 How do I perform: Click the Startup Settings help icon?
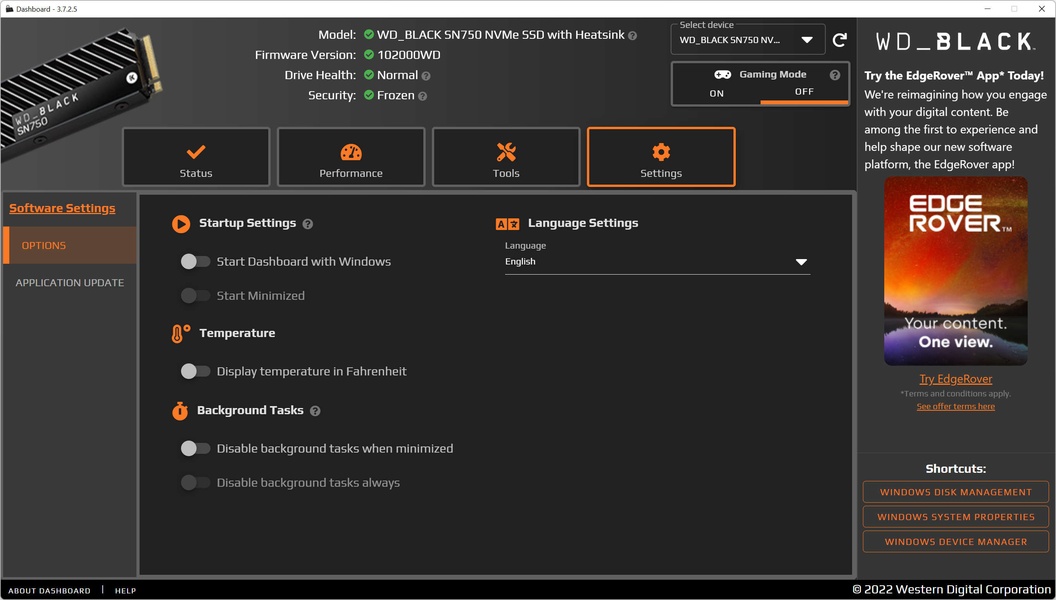coord(308,224)
